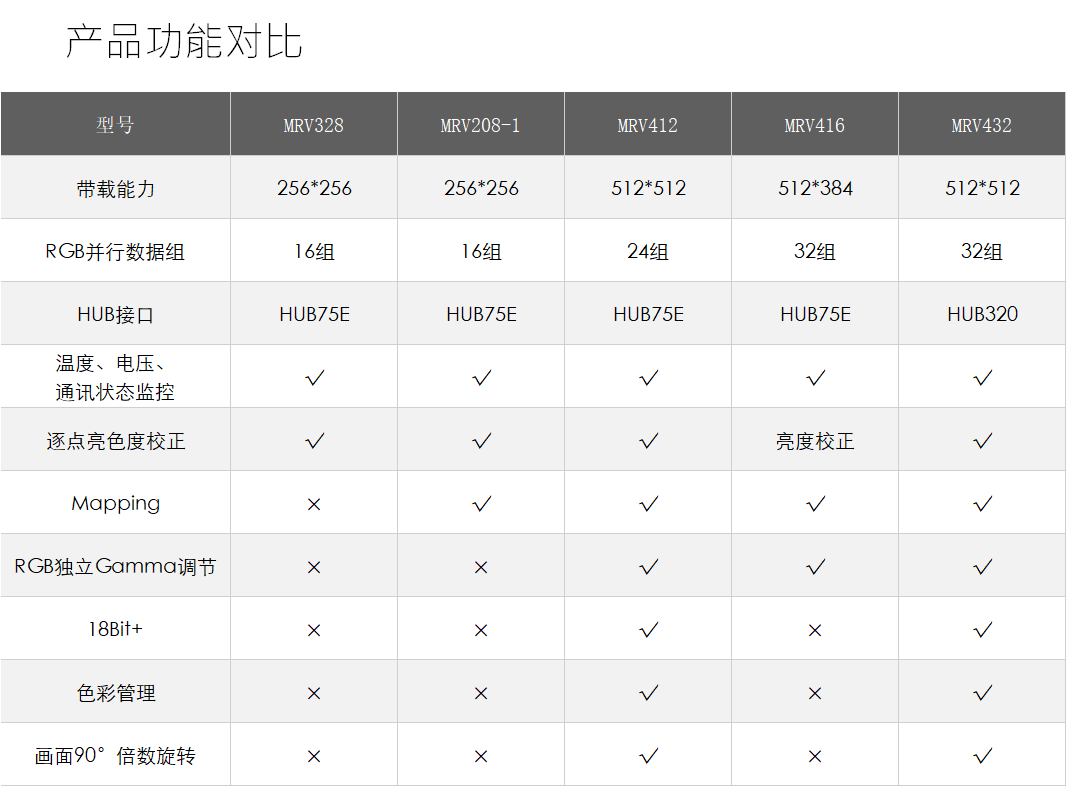1066x786 pixels.
Task: Click the 512*512 cell under MRV412
Action: tap(649, 188)
